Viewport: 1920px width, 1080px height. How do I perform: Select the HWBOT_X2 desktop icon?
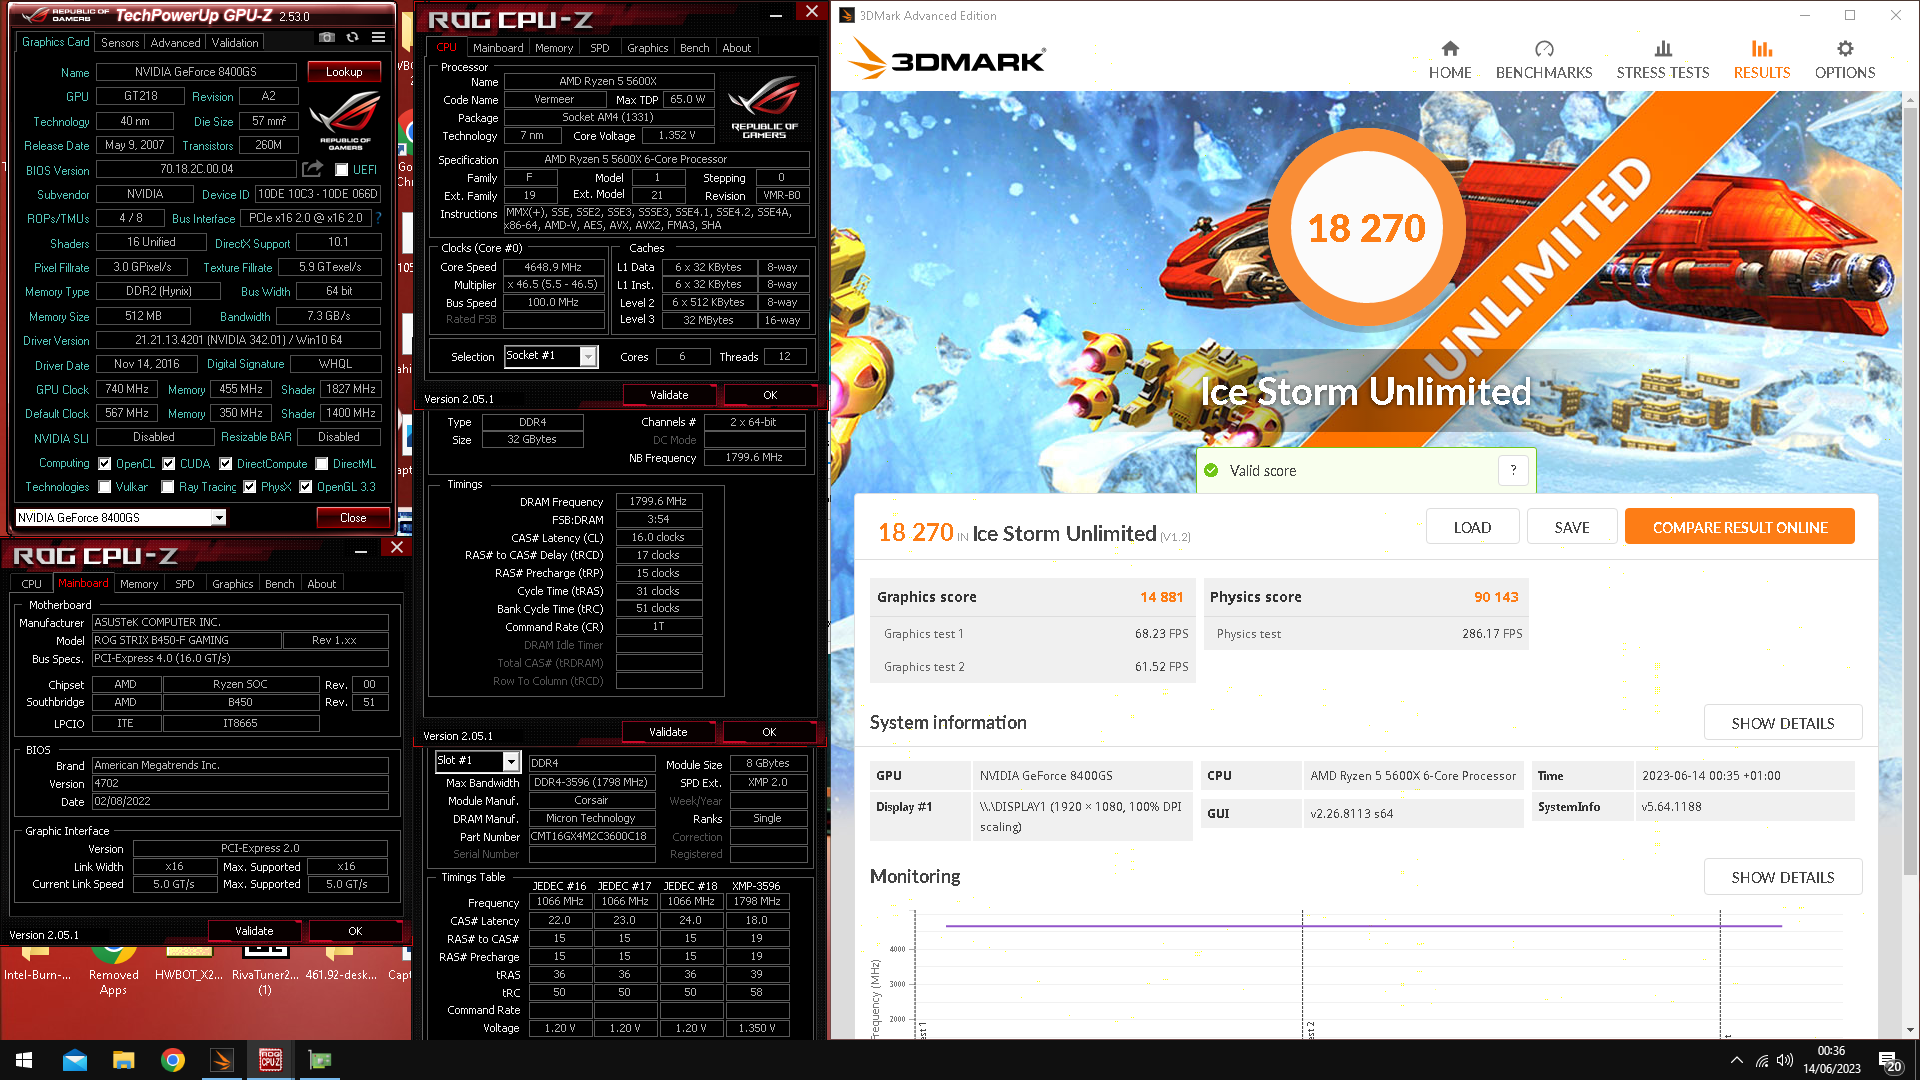click(x=189, y=962)
